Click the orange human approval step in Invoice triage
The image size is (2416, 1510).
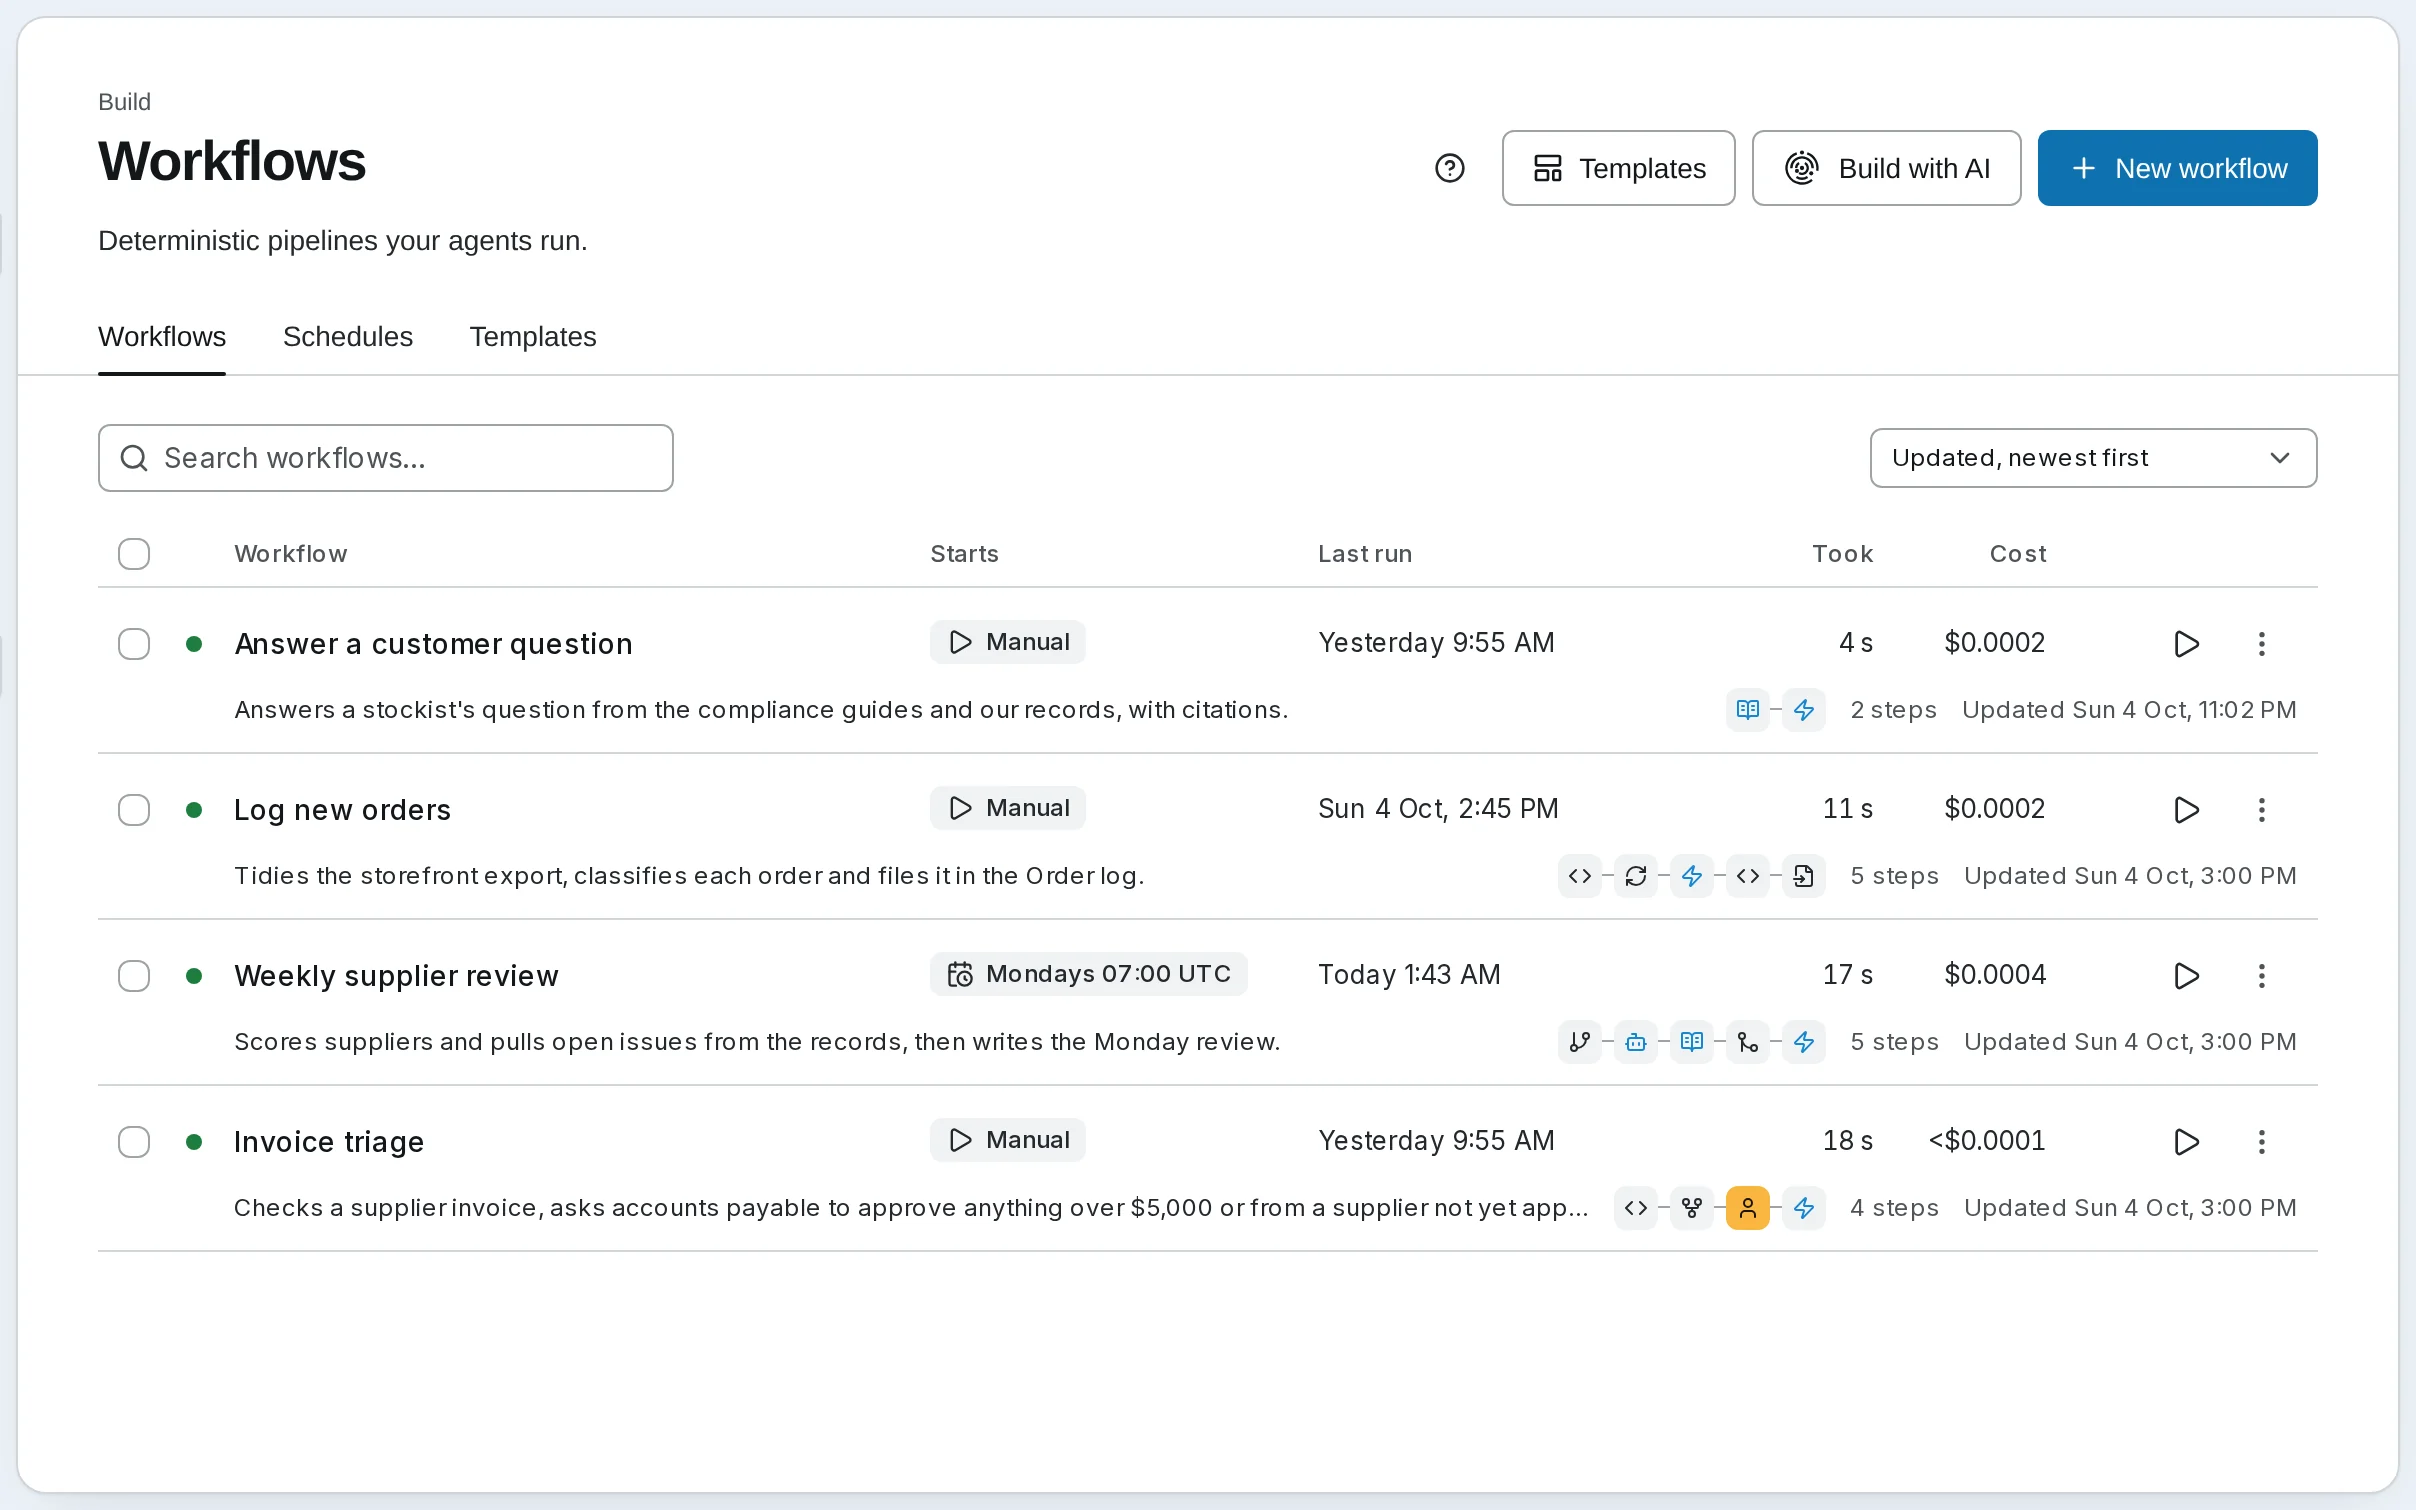(x=1747, y=1208)
